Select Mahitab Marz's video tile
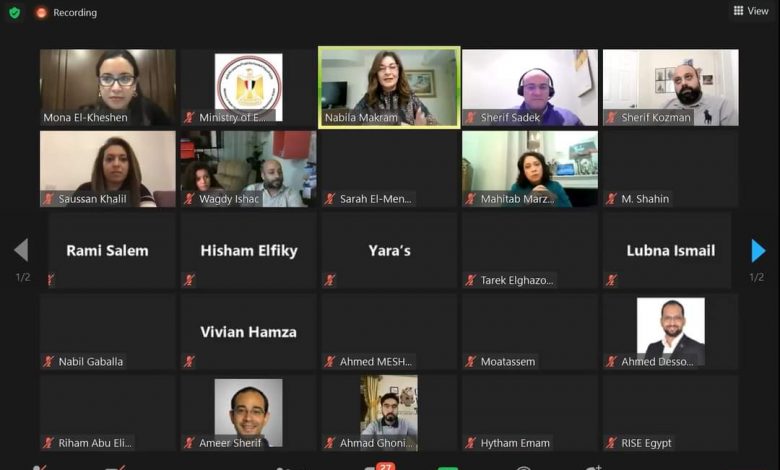This screenshot has width=780, height=470. tap(530, 169)
